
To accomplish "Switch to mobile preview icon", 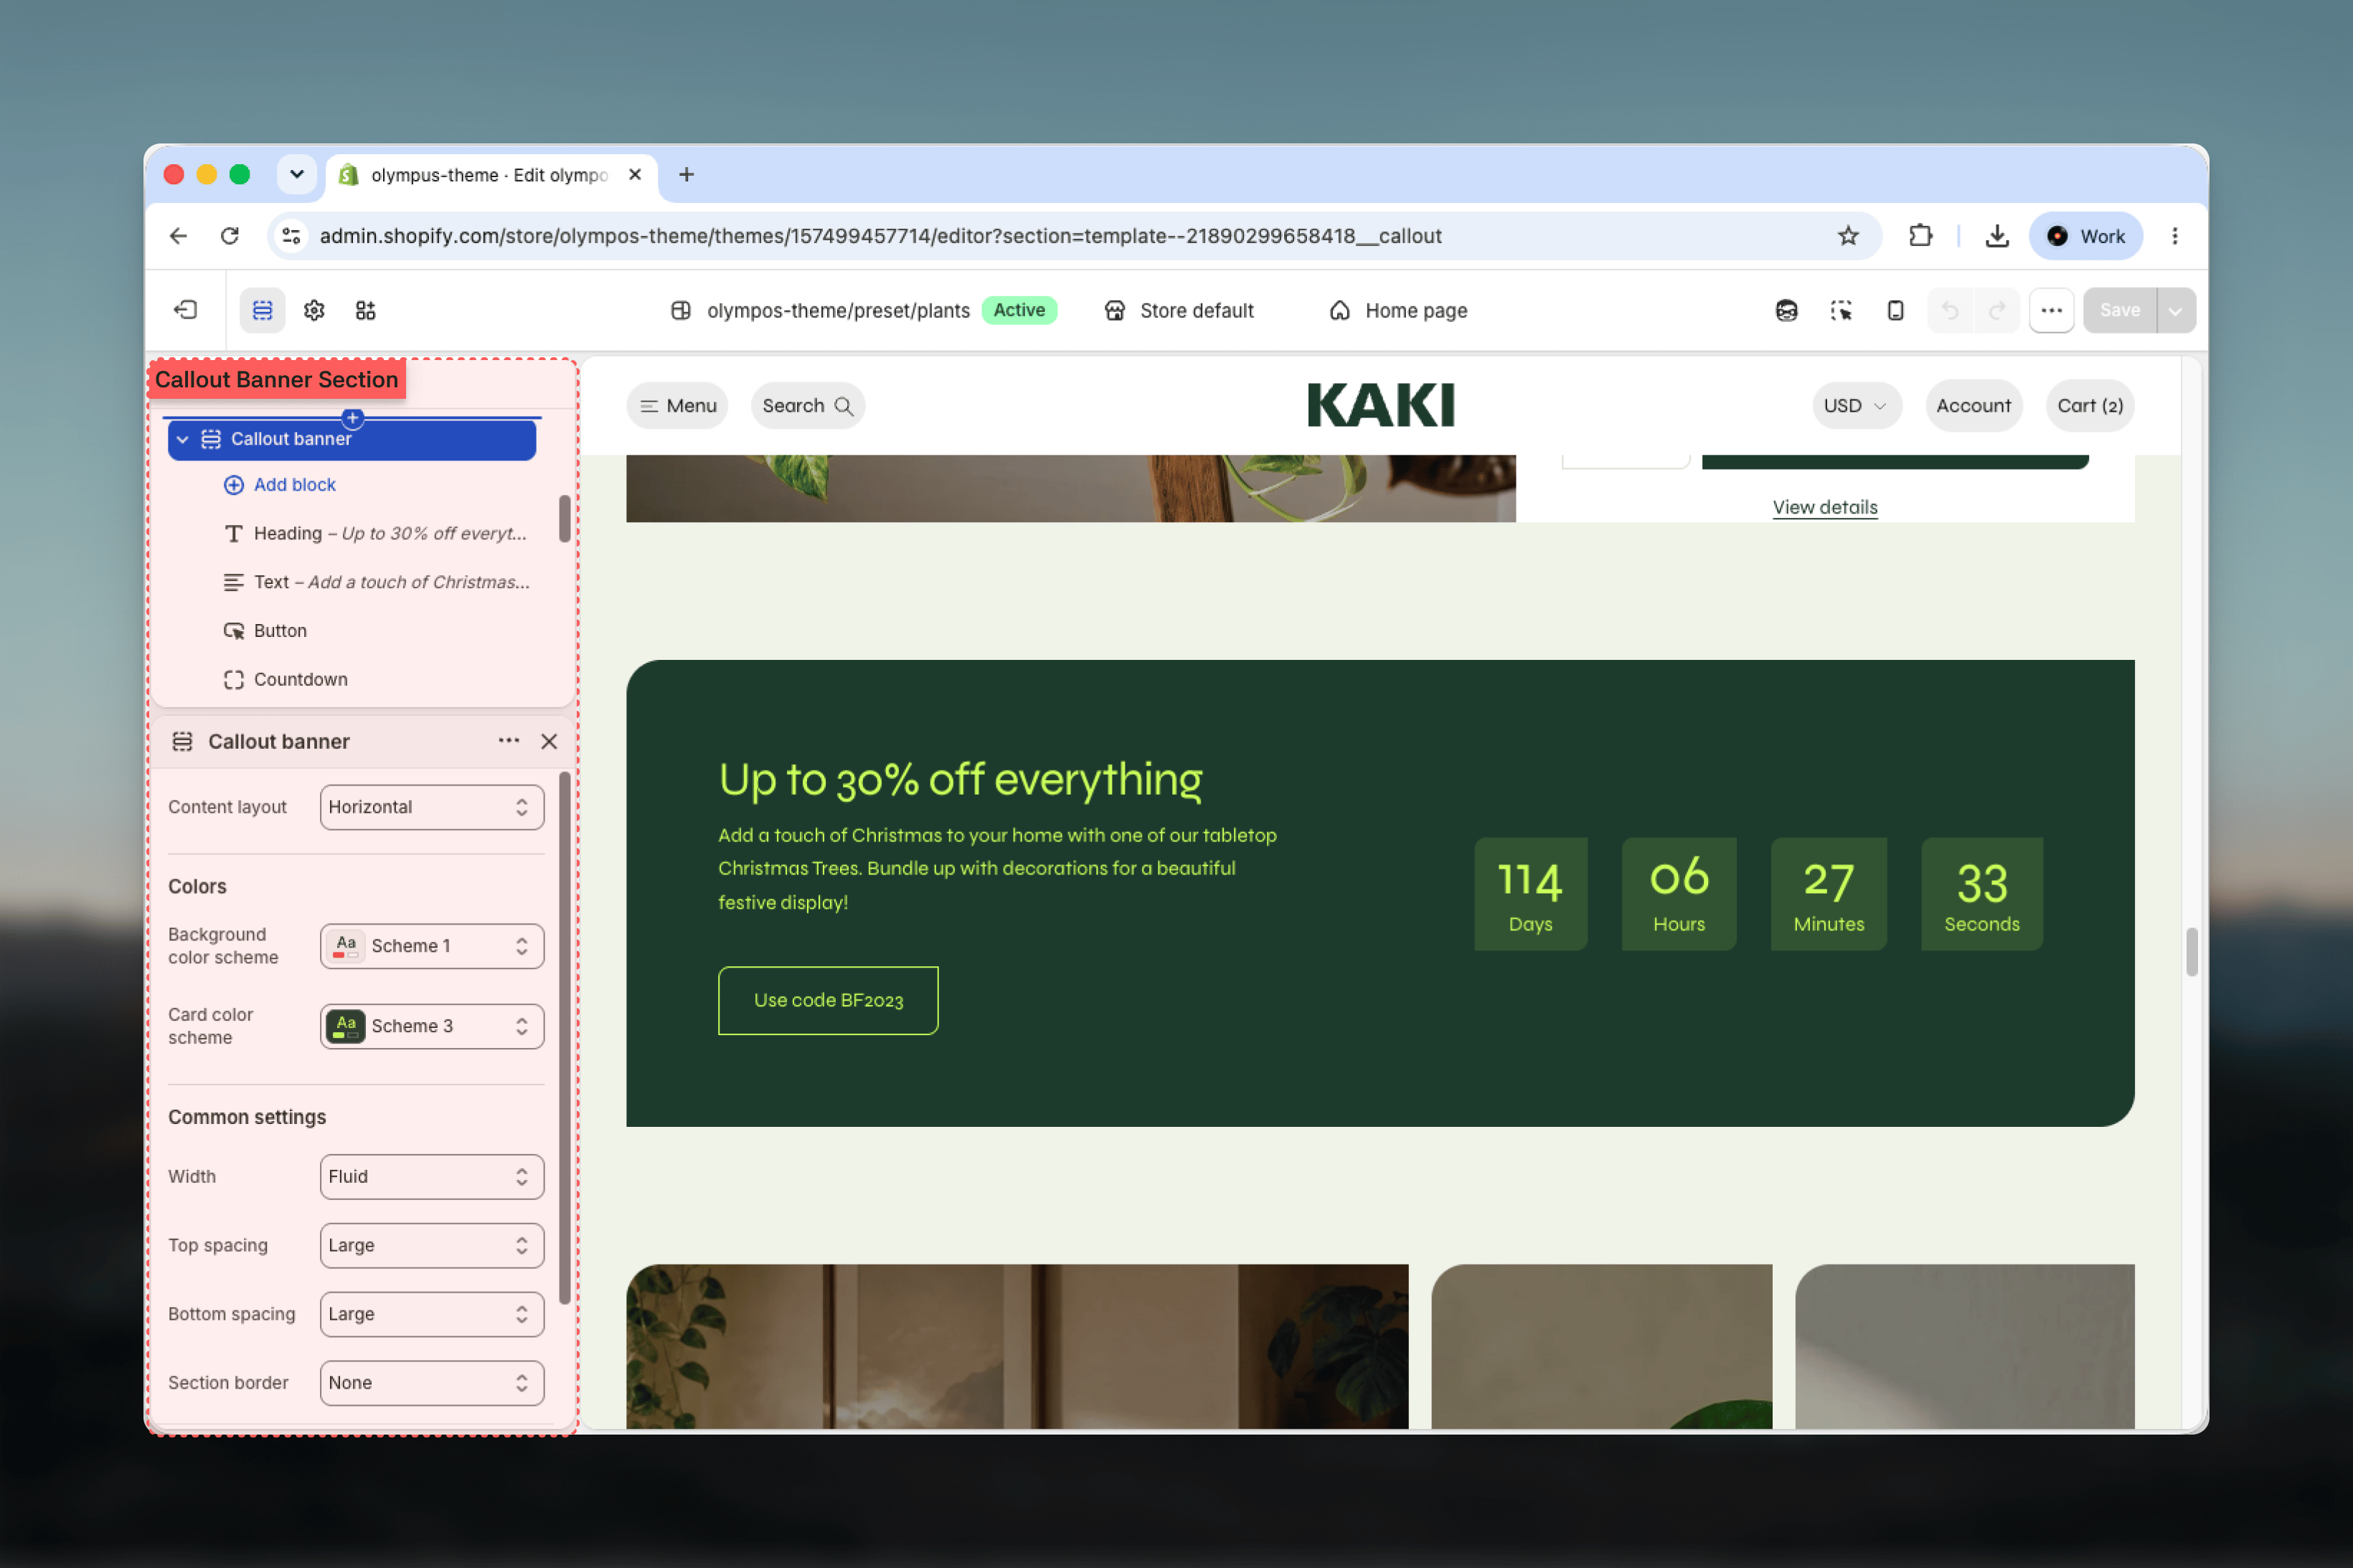I will [1895, 310].
